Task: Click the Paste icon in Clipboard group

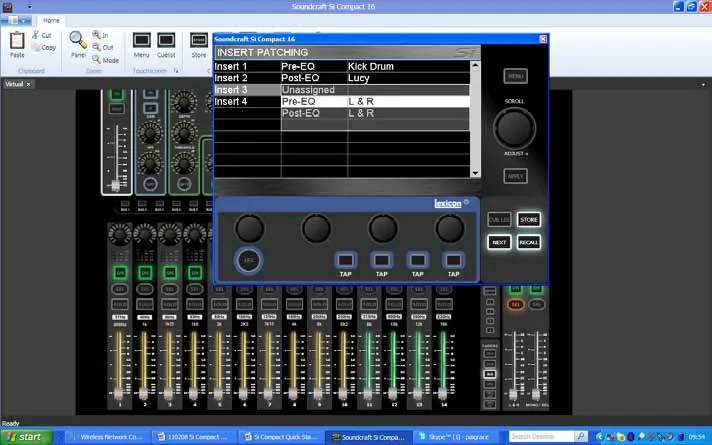Action: click(17, 41)
